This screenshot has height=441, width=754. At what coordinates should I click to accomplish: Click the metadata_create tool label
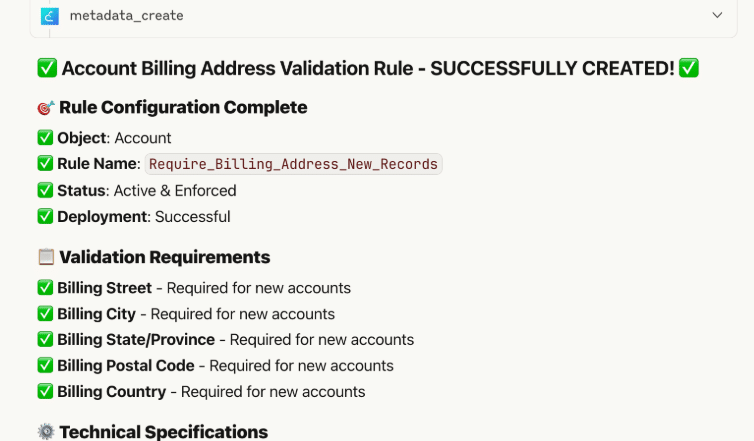(126, 16)
